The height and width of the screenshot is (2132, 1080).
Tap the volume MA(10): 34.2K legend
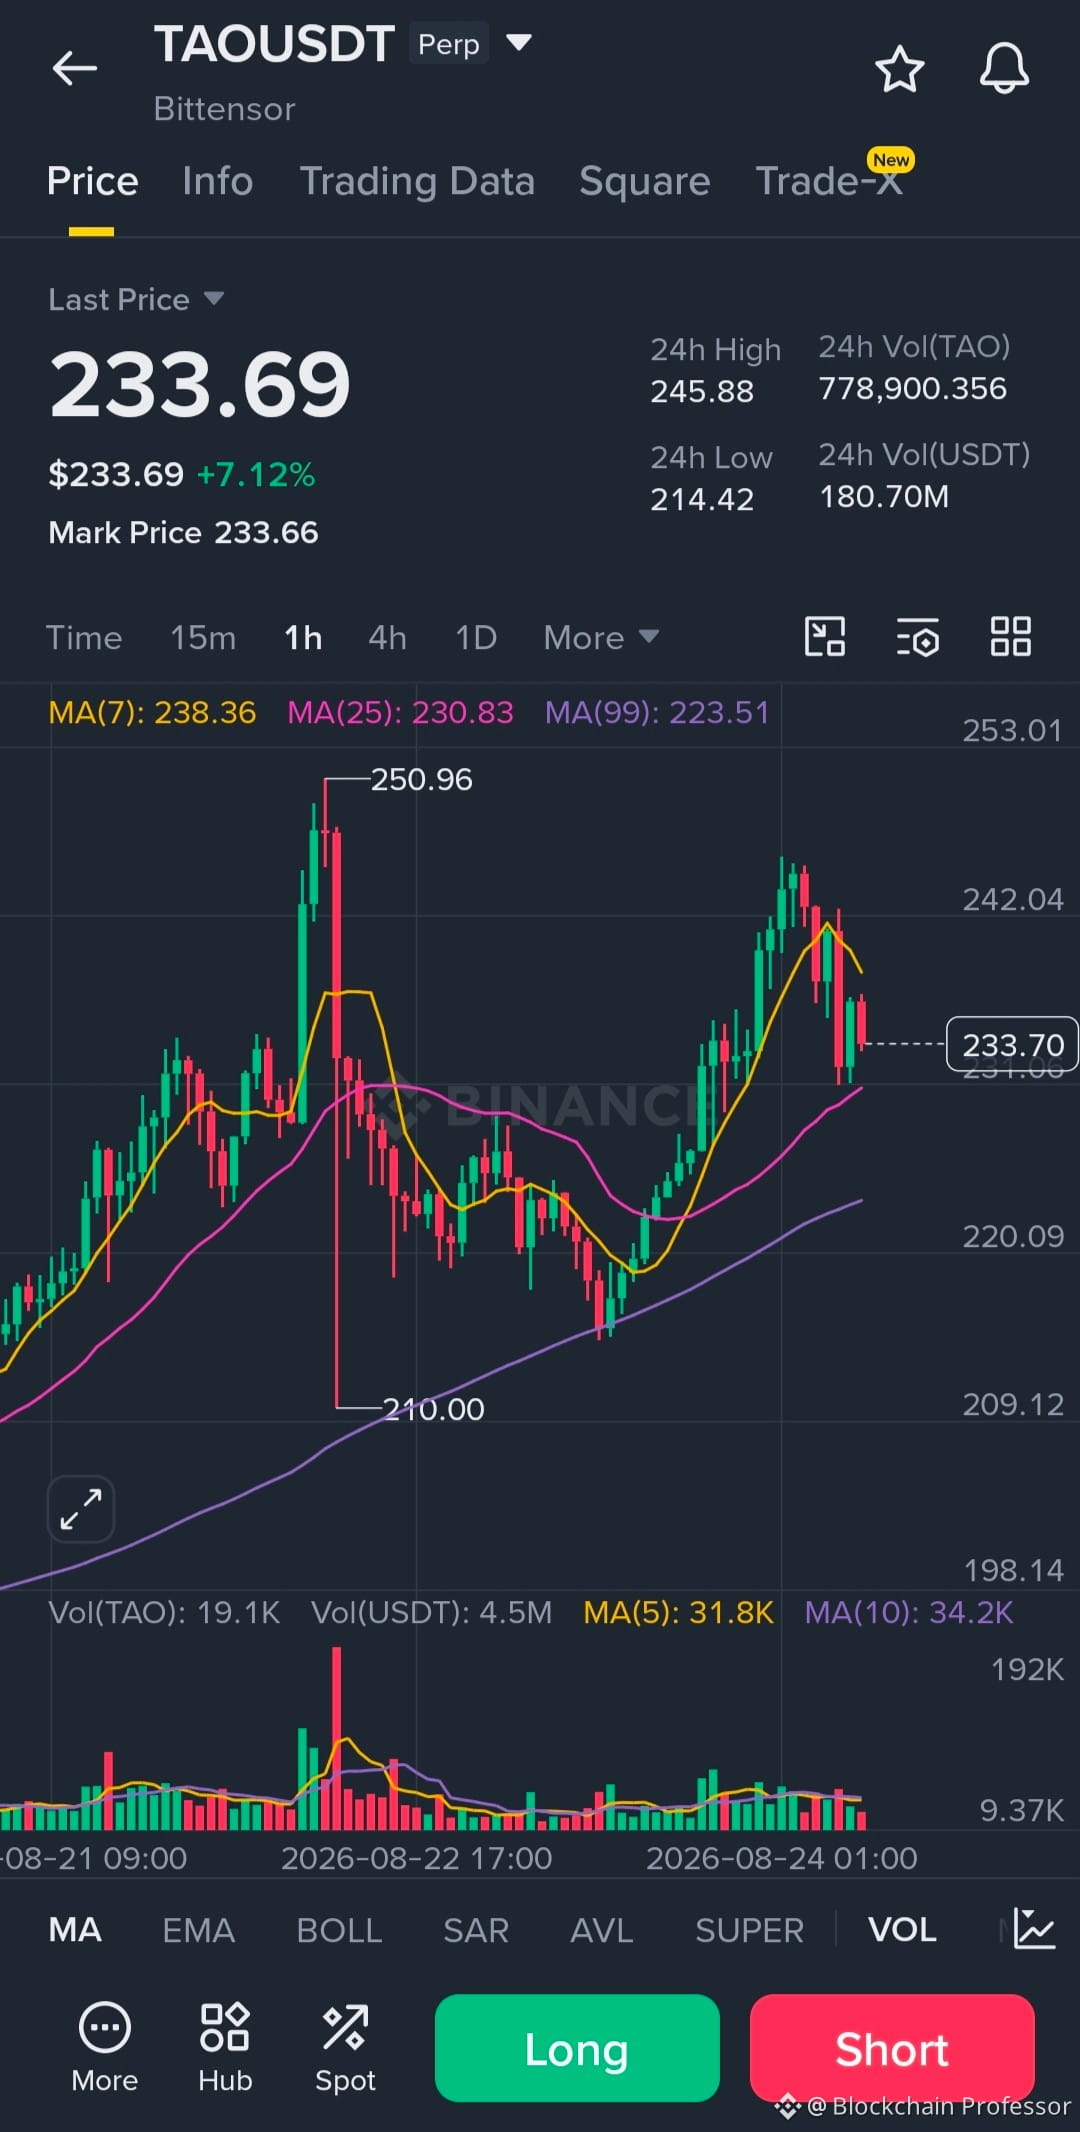click(x=909, y=1612)
